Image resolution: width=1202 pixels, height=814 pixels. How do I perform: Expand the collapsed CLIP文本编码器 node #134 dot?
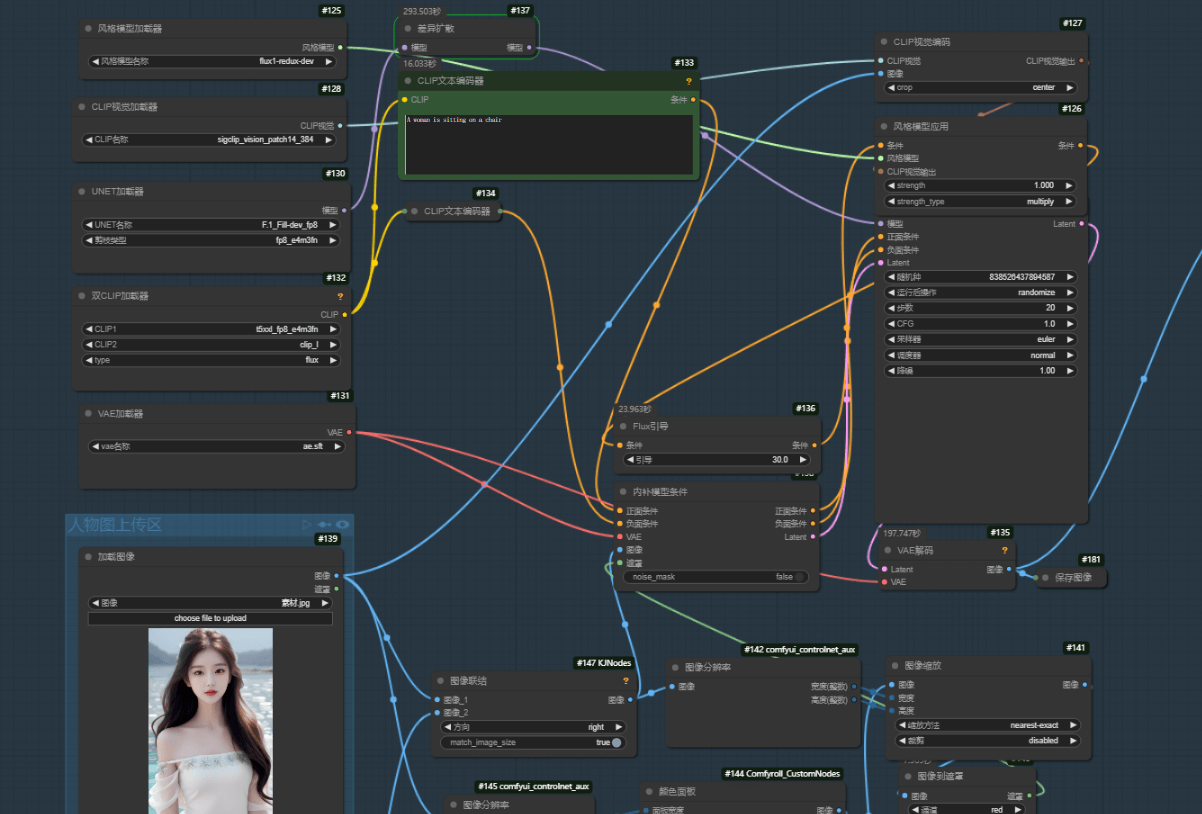415,211
